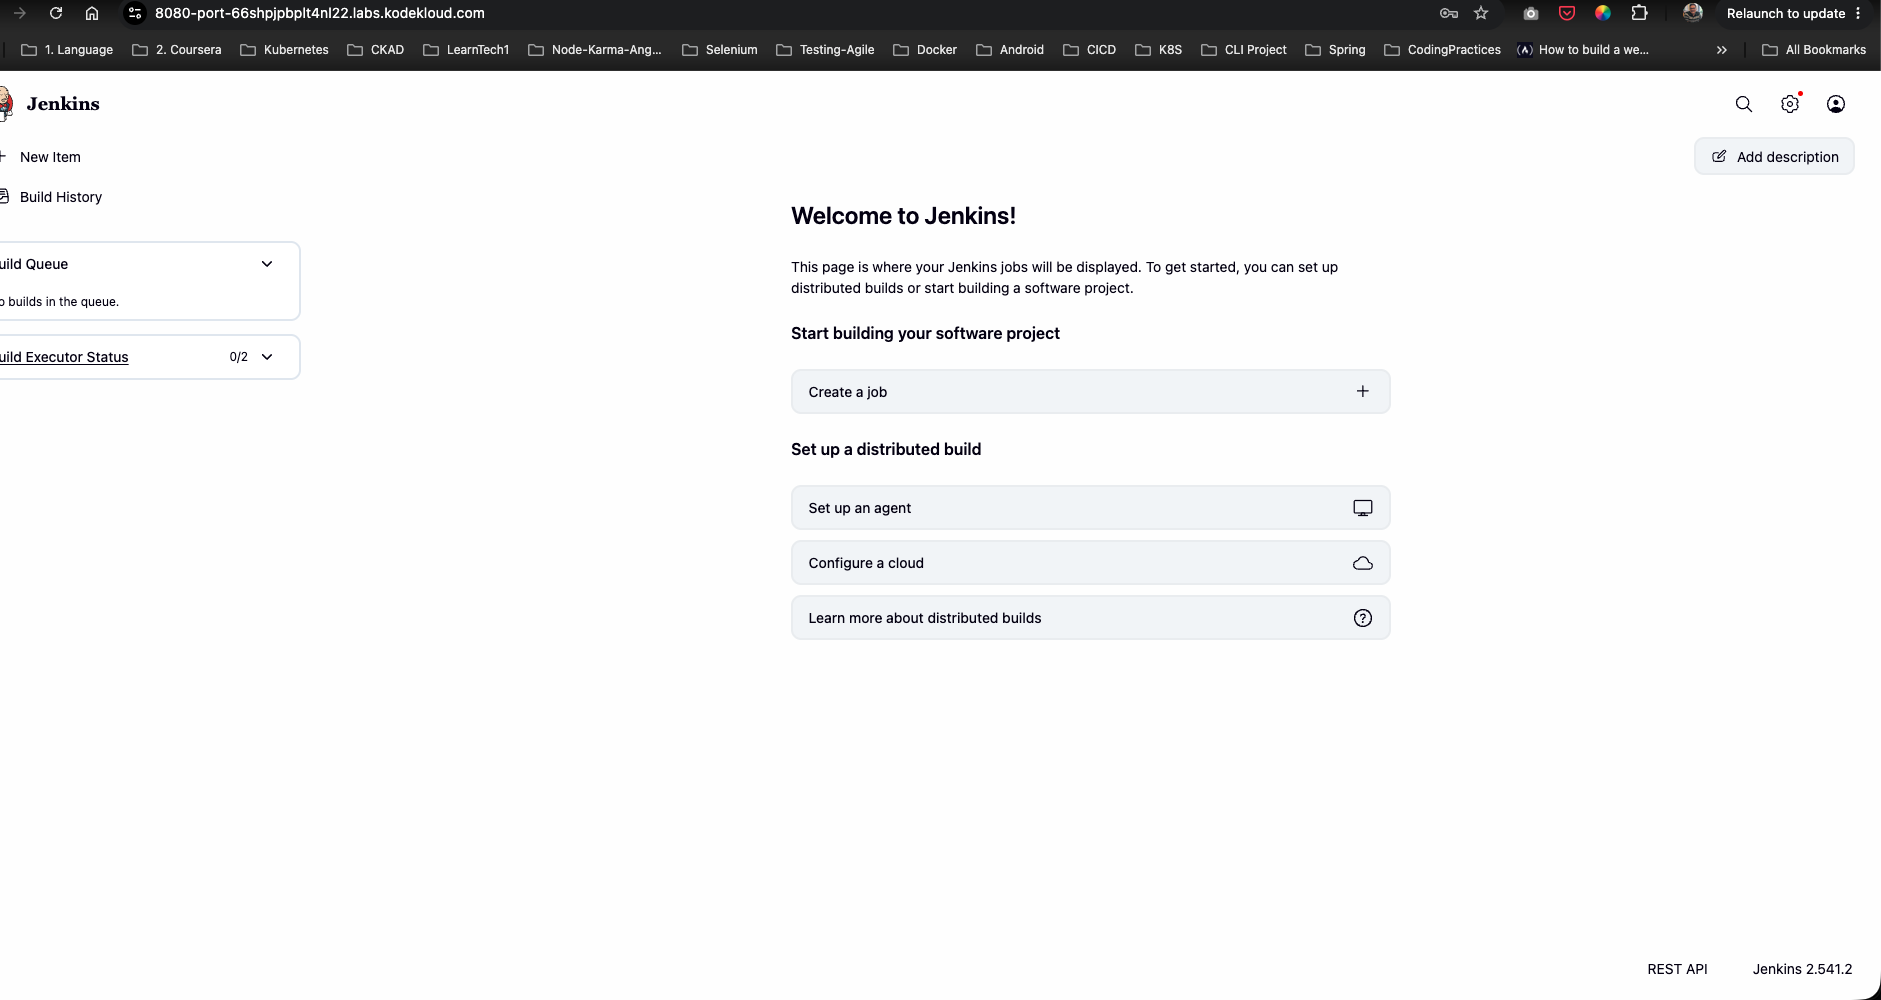Open the Testing-Agile bookmarks folder
Viewport: 1881px width, 1000px height.
825,49
